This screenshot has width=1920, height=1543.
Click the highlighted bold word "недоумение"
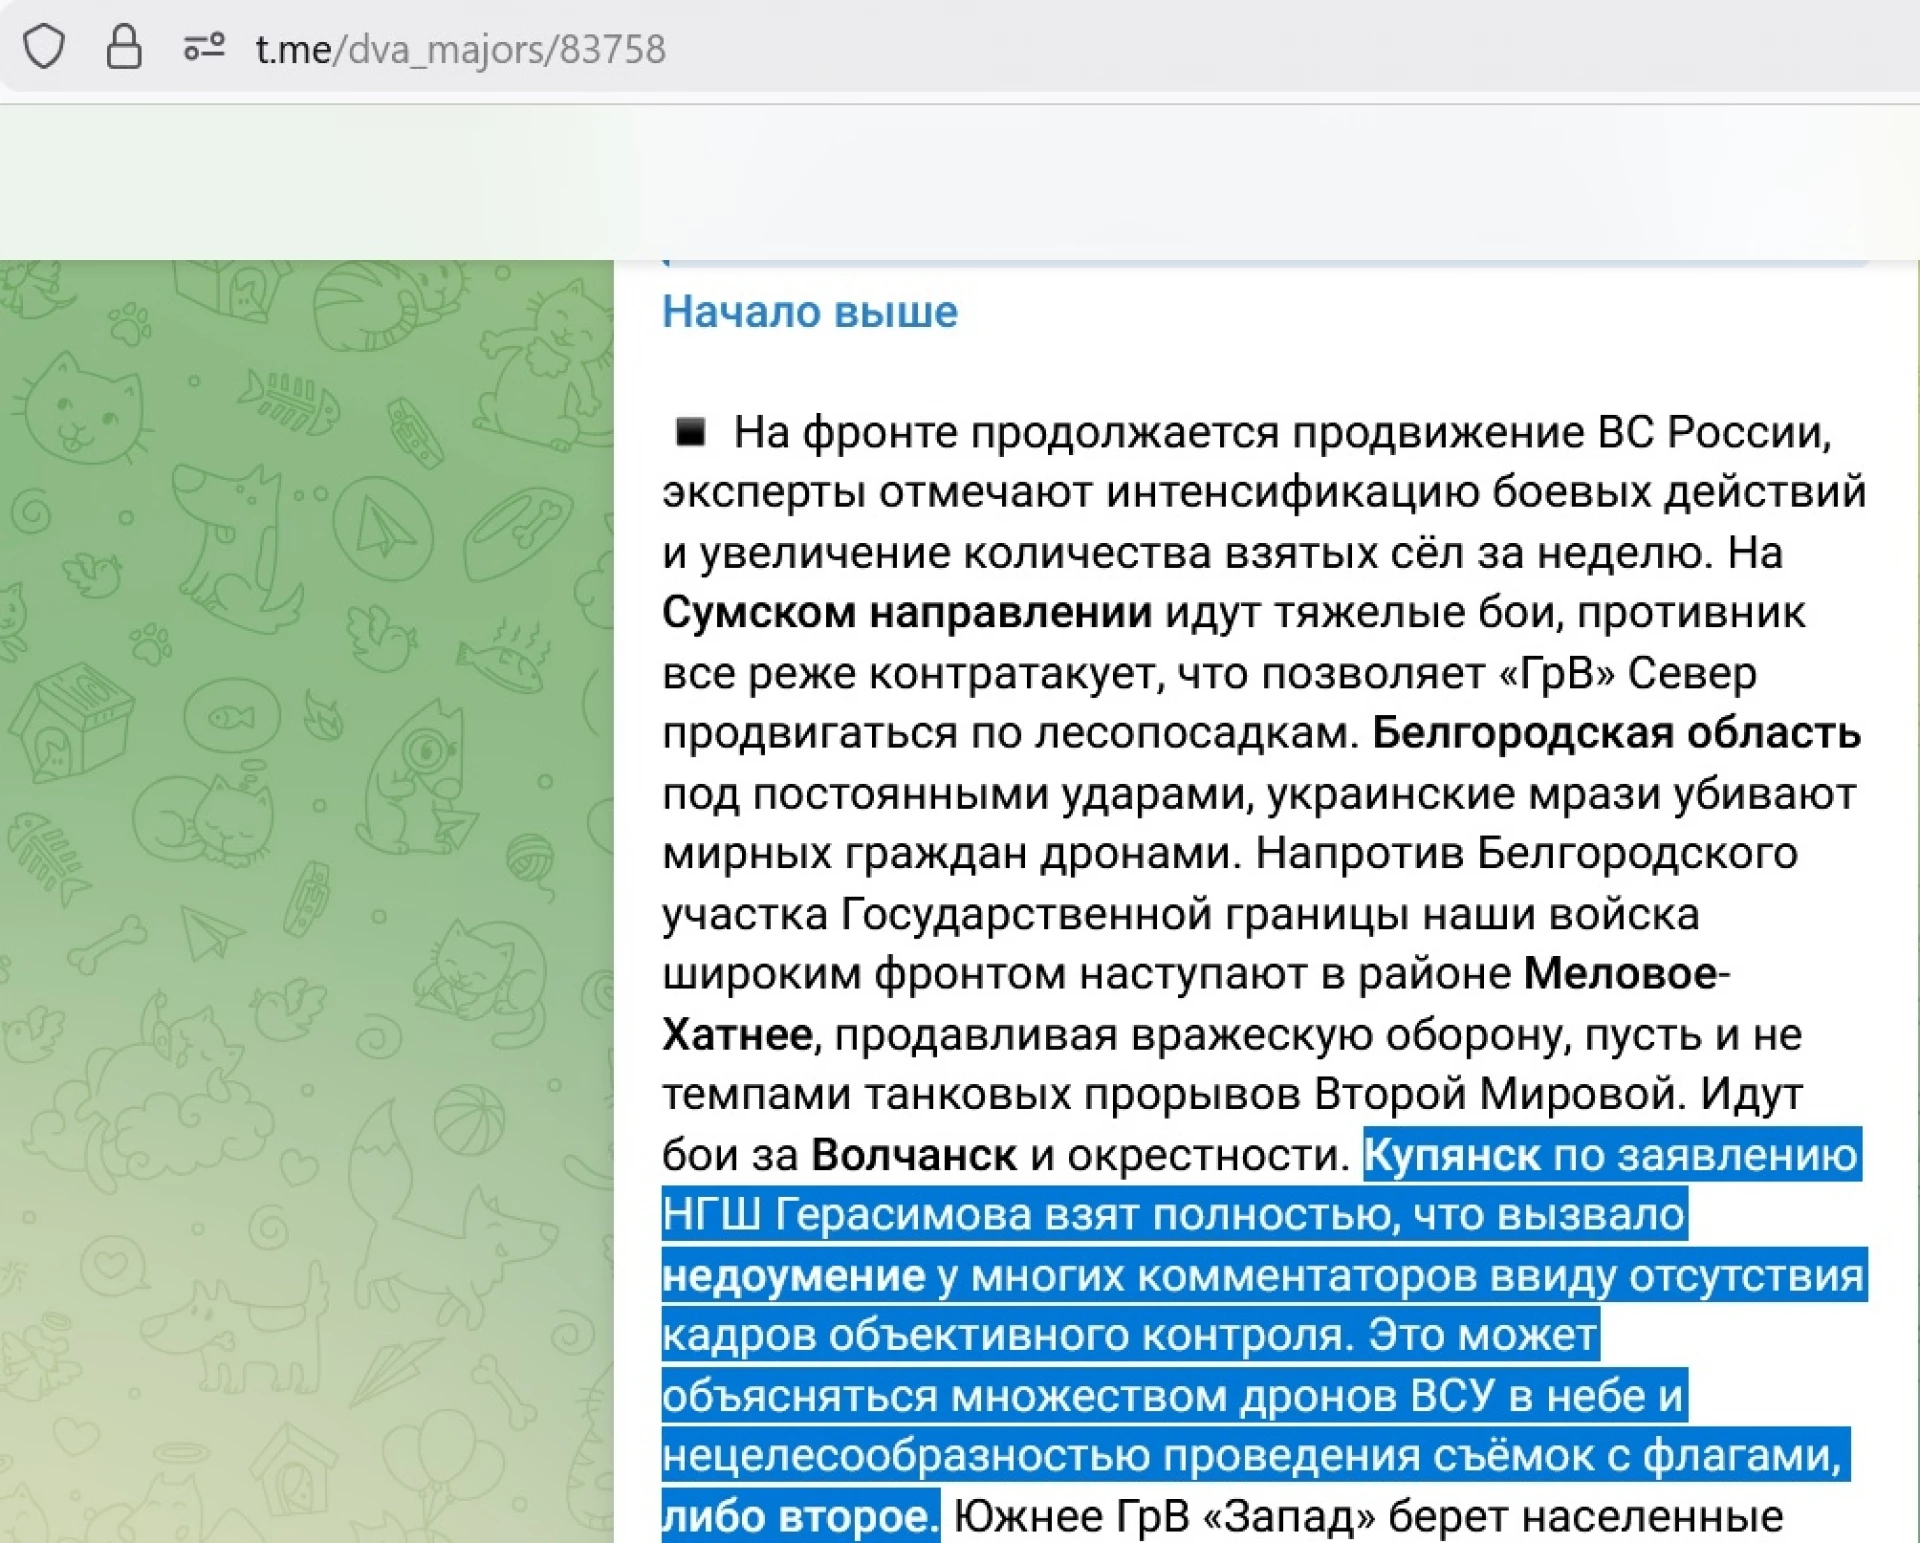coord(793,1276)
